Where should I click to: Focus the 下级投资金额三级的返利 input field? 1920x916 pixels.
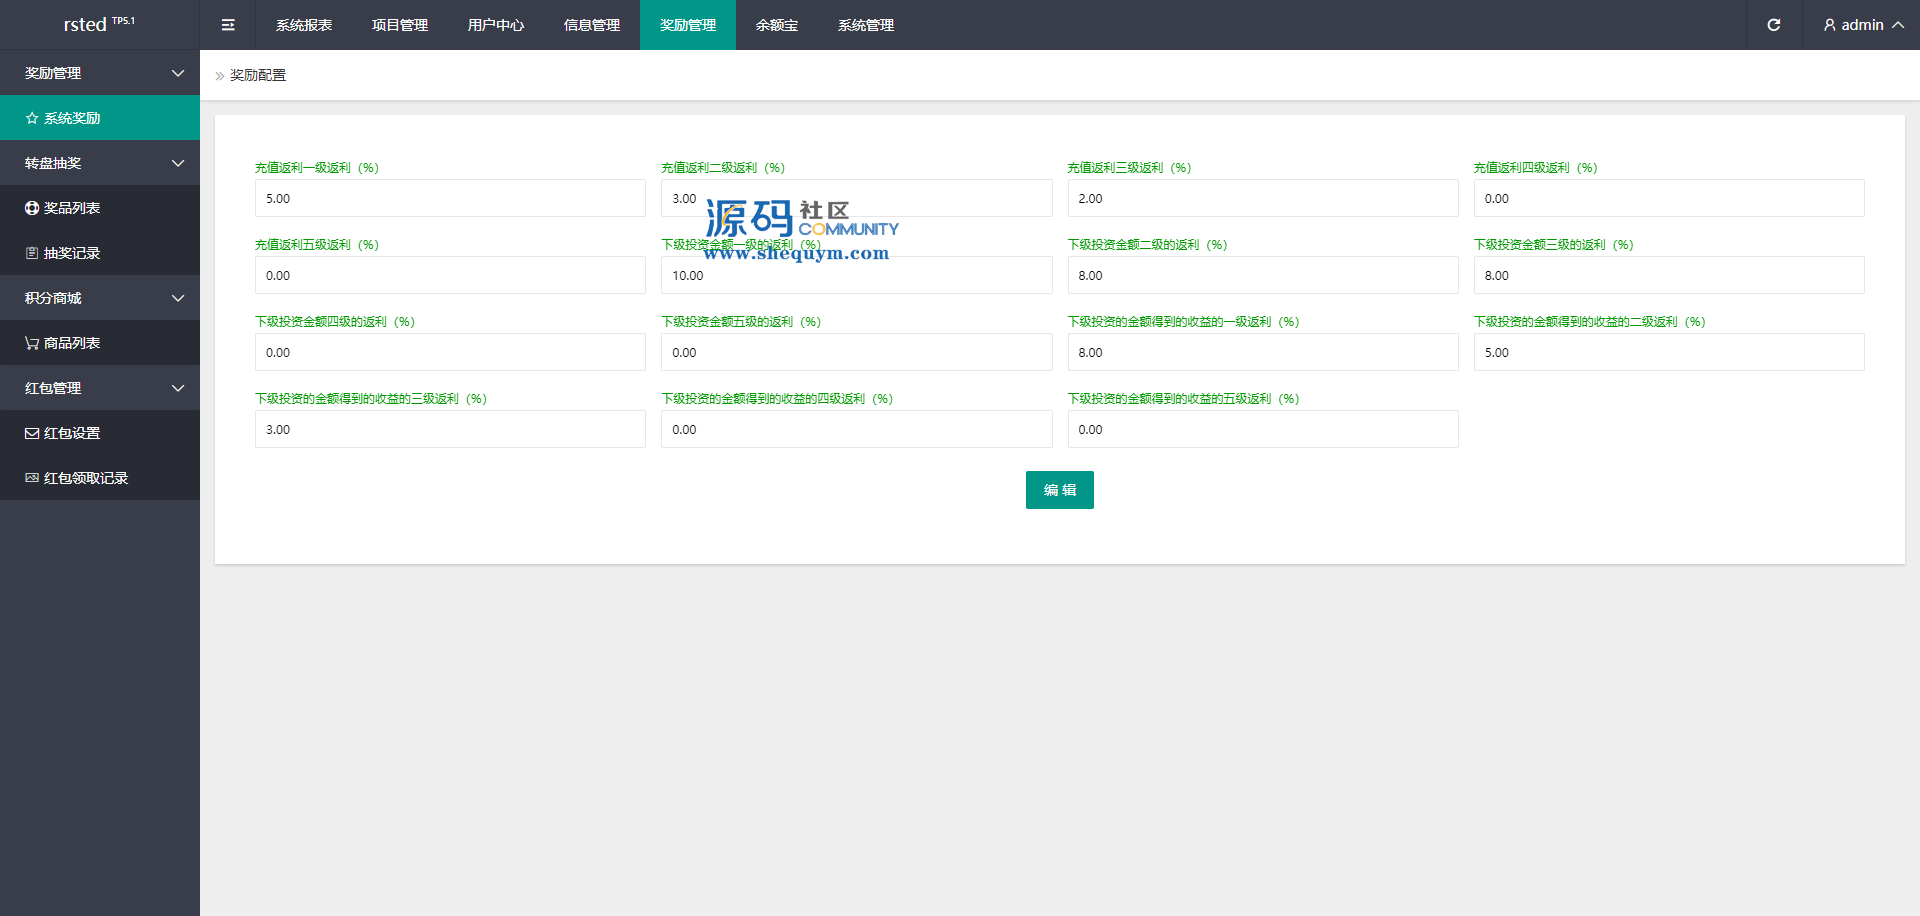click(1669, 275)
